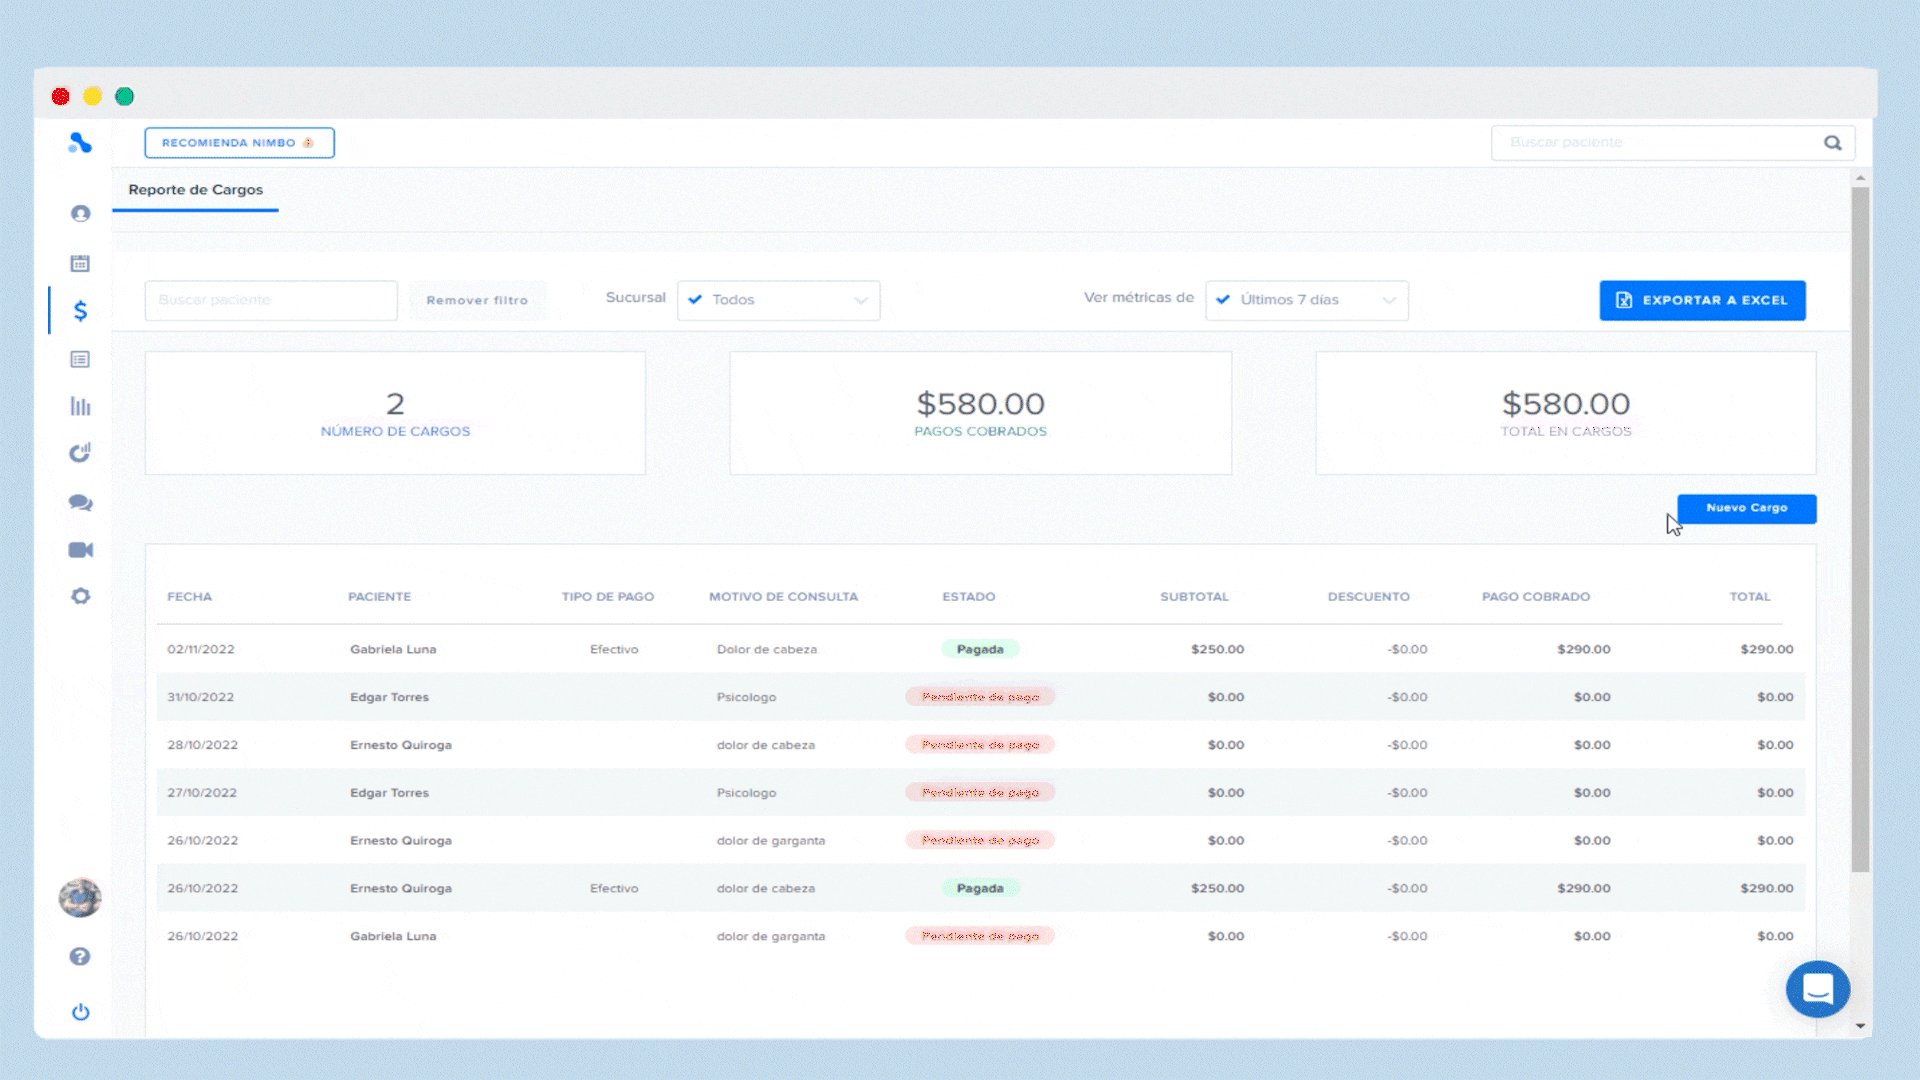Click the Remover filtro button
This screenshot has height=1080, width=1920.
(x=477, y=300)
